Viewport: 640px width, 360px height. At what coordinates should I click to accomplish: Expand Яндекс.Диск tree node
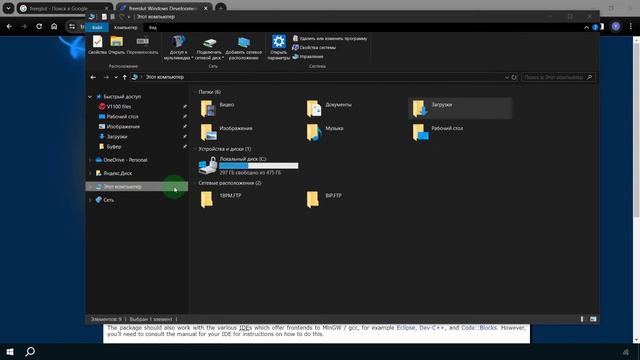[90, 173]
